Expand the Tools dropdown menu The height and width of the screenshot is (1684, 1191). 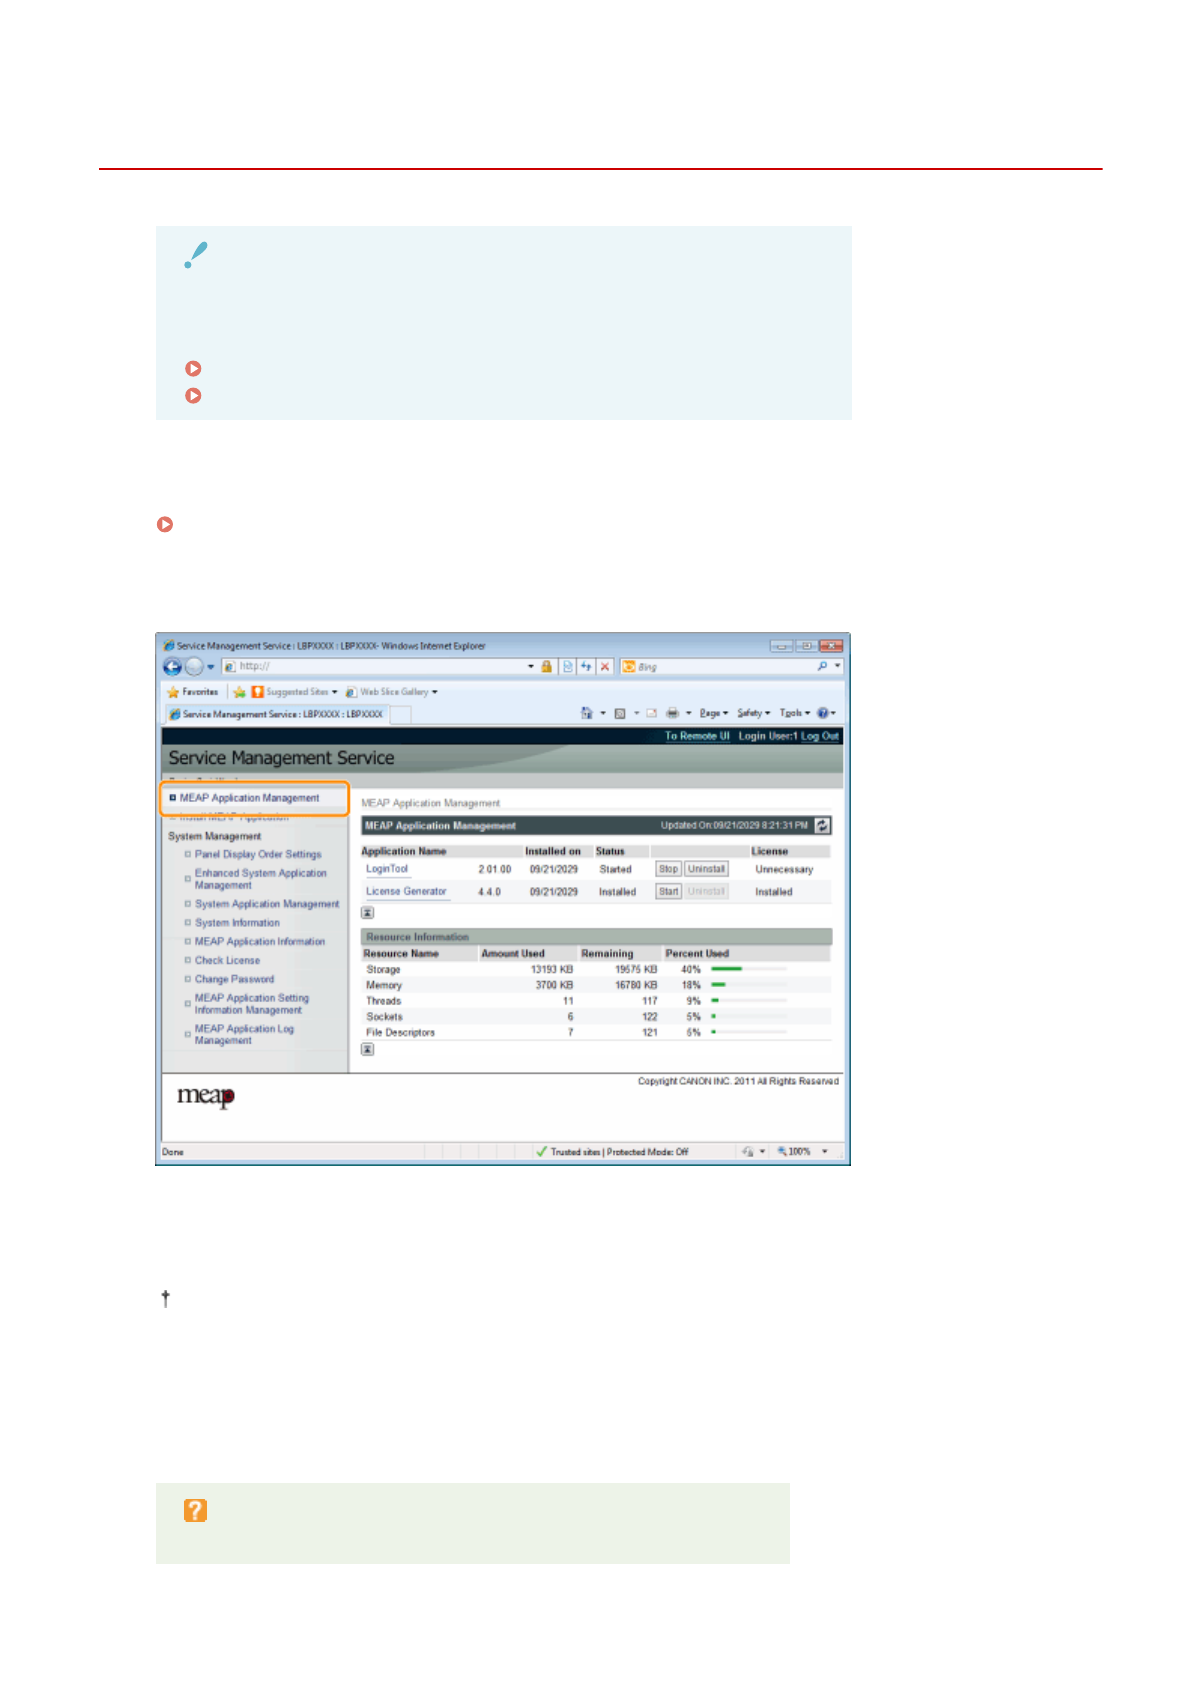794,713
